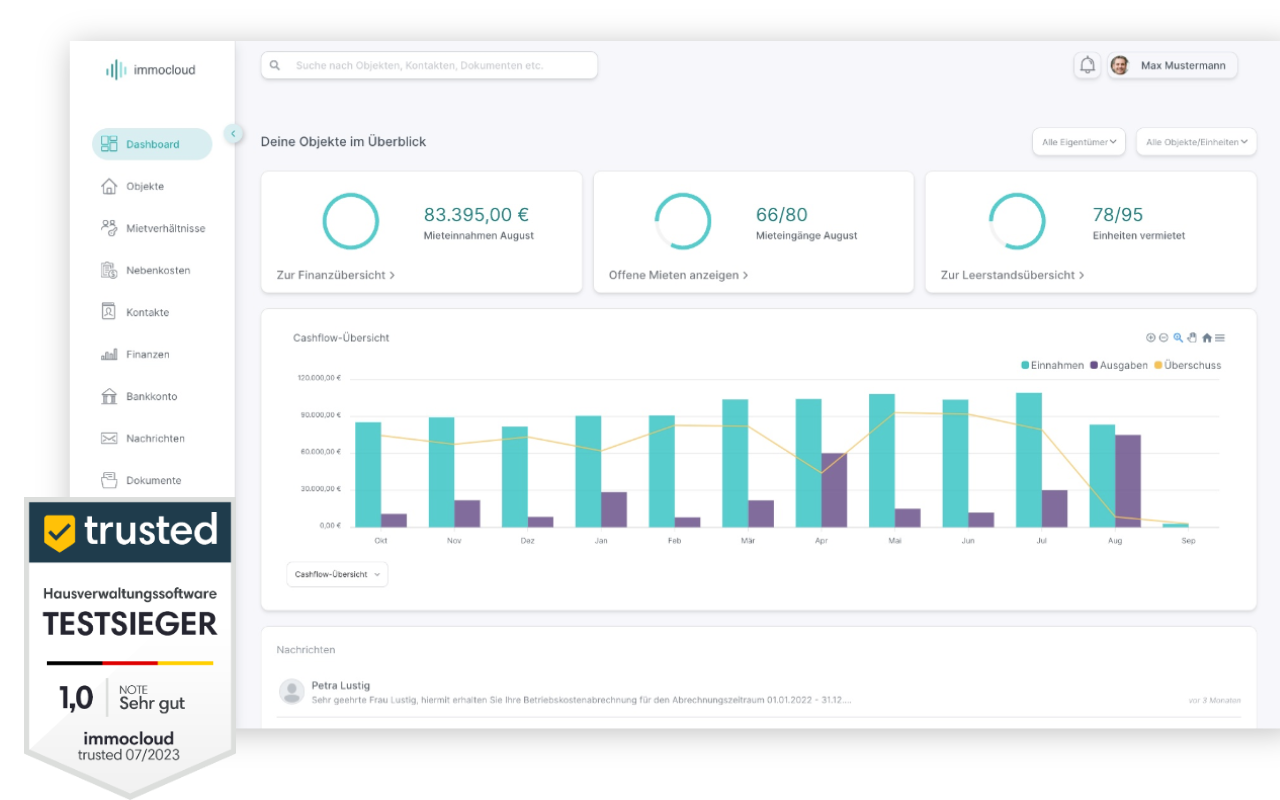Click the Kontakte address book icon
The image size is (1280, 800).
point(109,312)
